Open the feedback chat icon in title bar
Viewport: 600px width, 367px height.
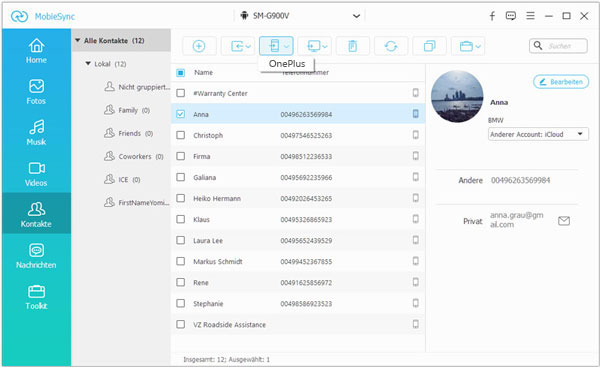510,16
